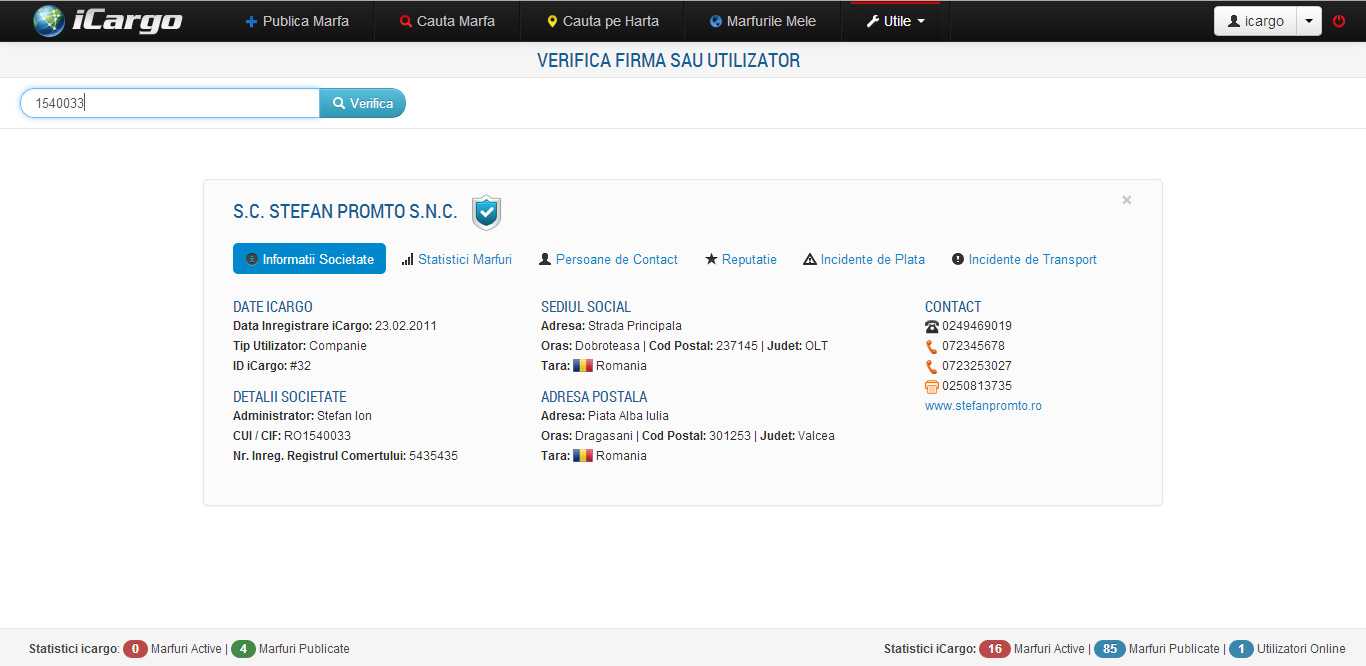Open the Incidente de Plata tab
Viewport: 1366px width, 666px height.
pyautogui.click(x=864, y=259)
